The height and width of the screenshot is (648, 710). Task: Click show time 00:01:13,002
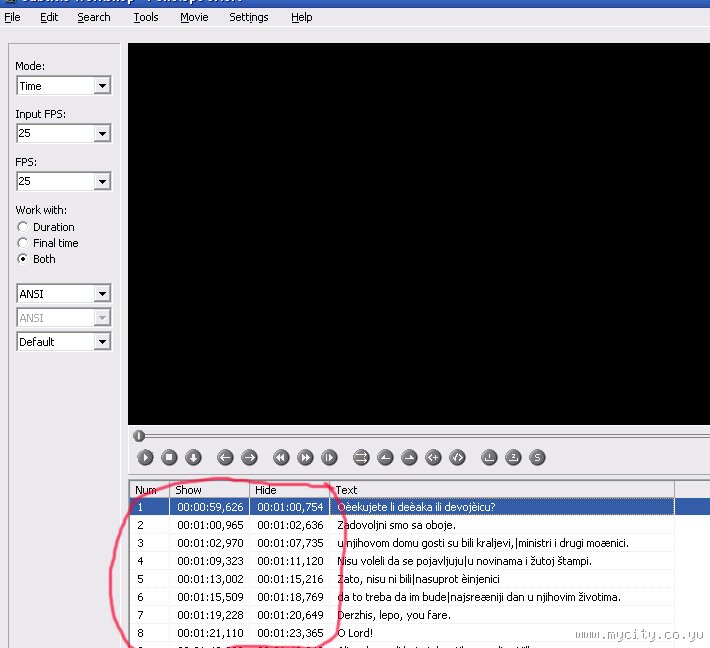[210, 579]
